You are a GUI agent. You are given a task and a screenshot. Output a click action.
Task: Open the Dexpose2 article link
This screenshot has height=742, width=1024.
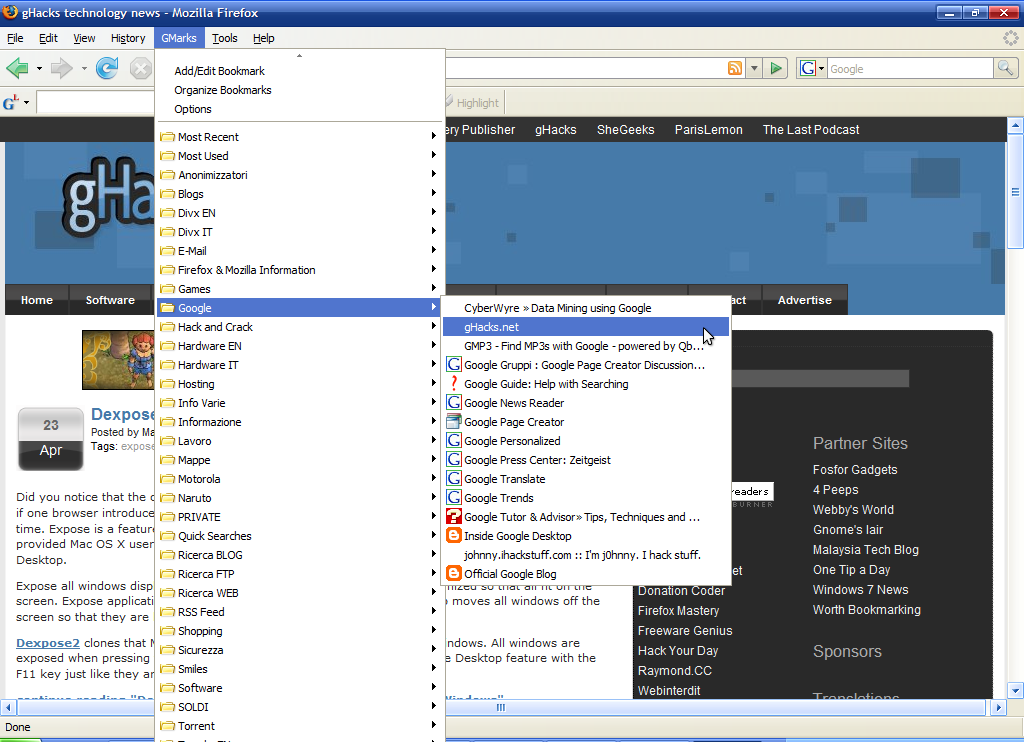tap(48, 643)
